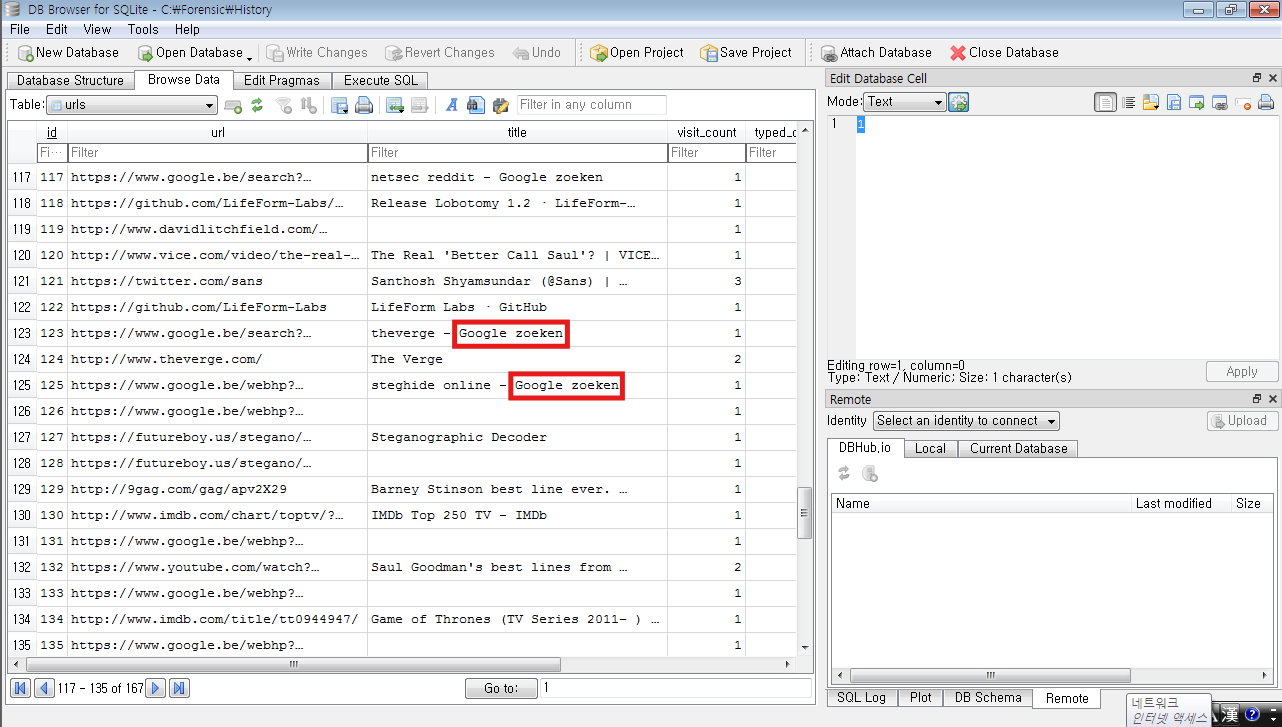The width and height of the screenshot is (1282, 727).
Task: Switch to the Execute SQL tab
Action: click(x=381, y=80)
